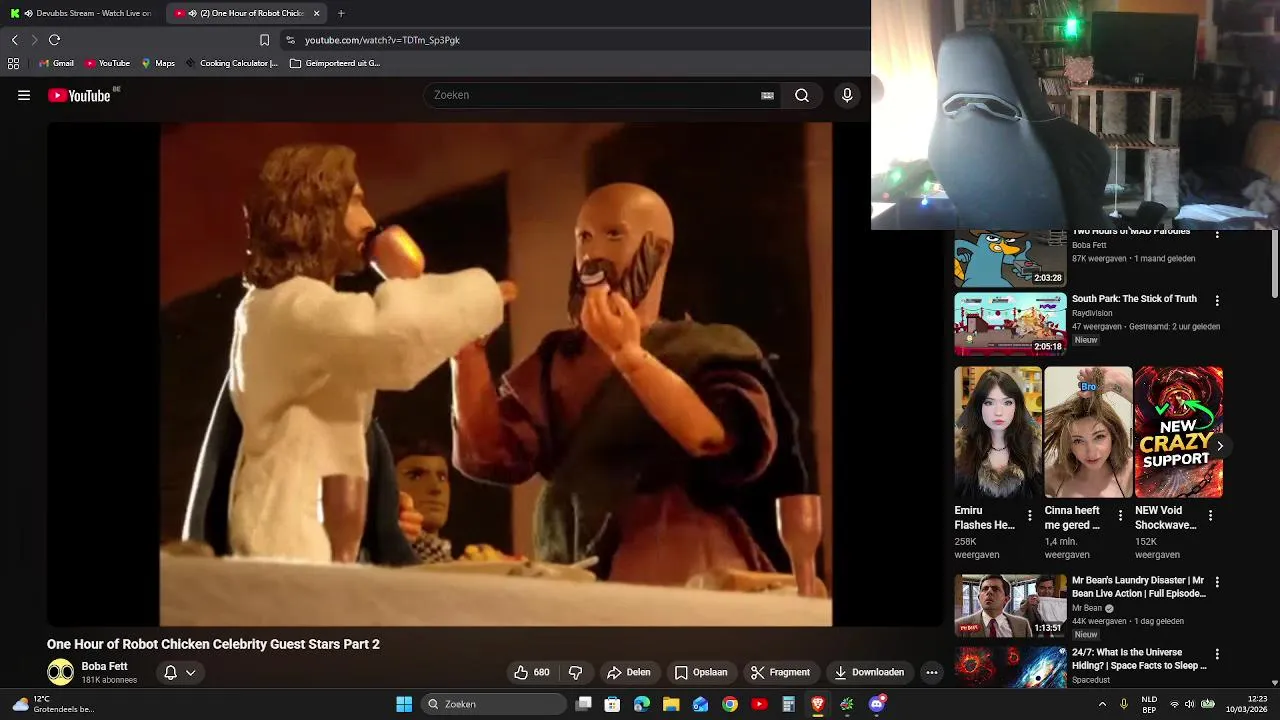This screenshot has width=1280, height=720.
Task: Open Discord from taskbar
Action: [877, 704]
